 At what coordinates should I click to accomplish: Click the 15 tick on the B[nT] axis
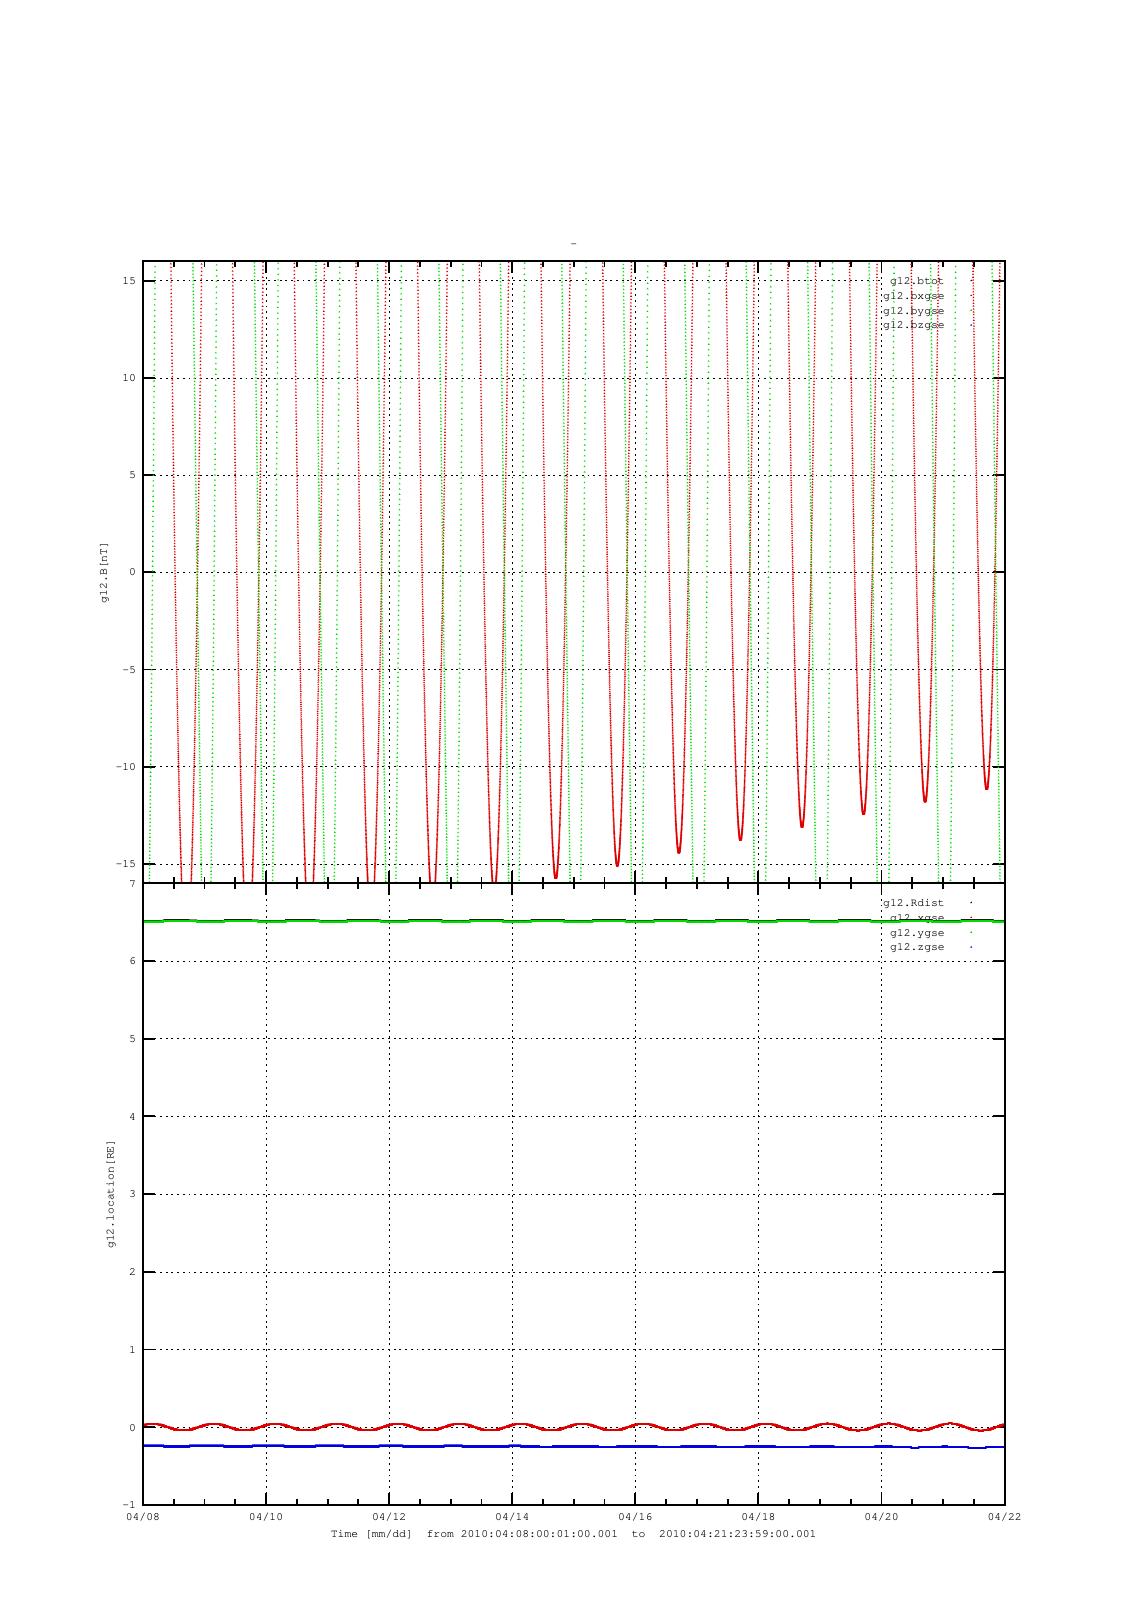click(129, 281)
